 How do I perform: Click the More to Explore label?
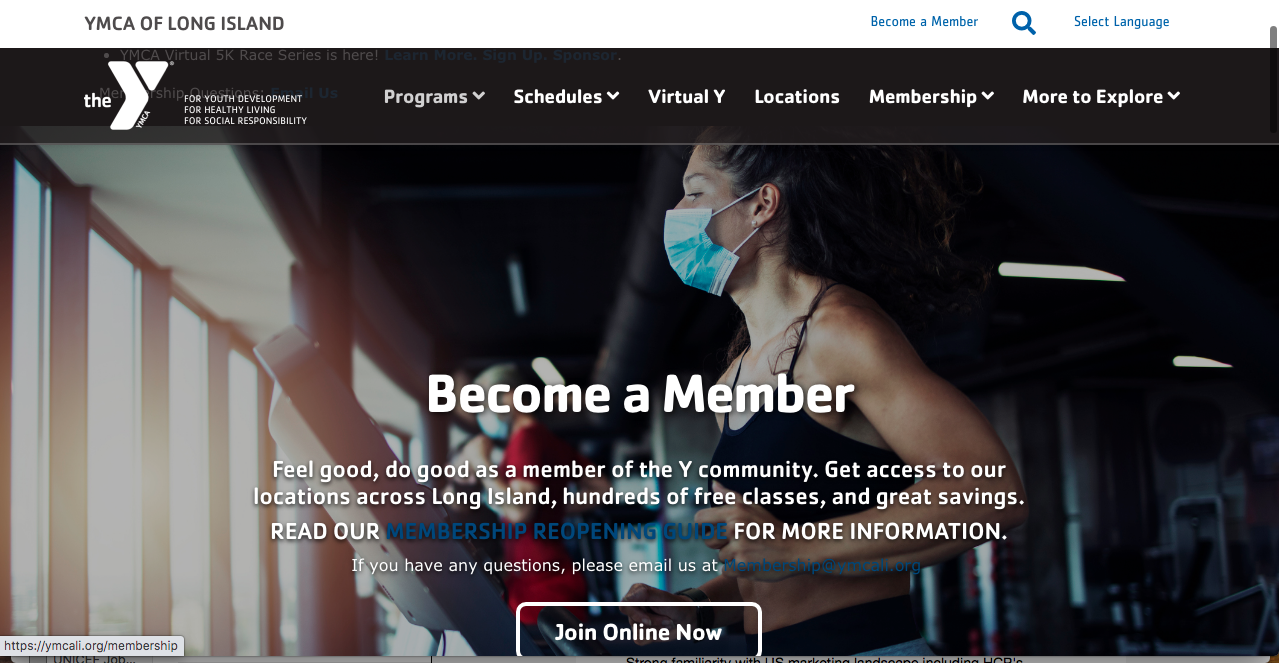click(1093, 97)
